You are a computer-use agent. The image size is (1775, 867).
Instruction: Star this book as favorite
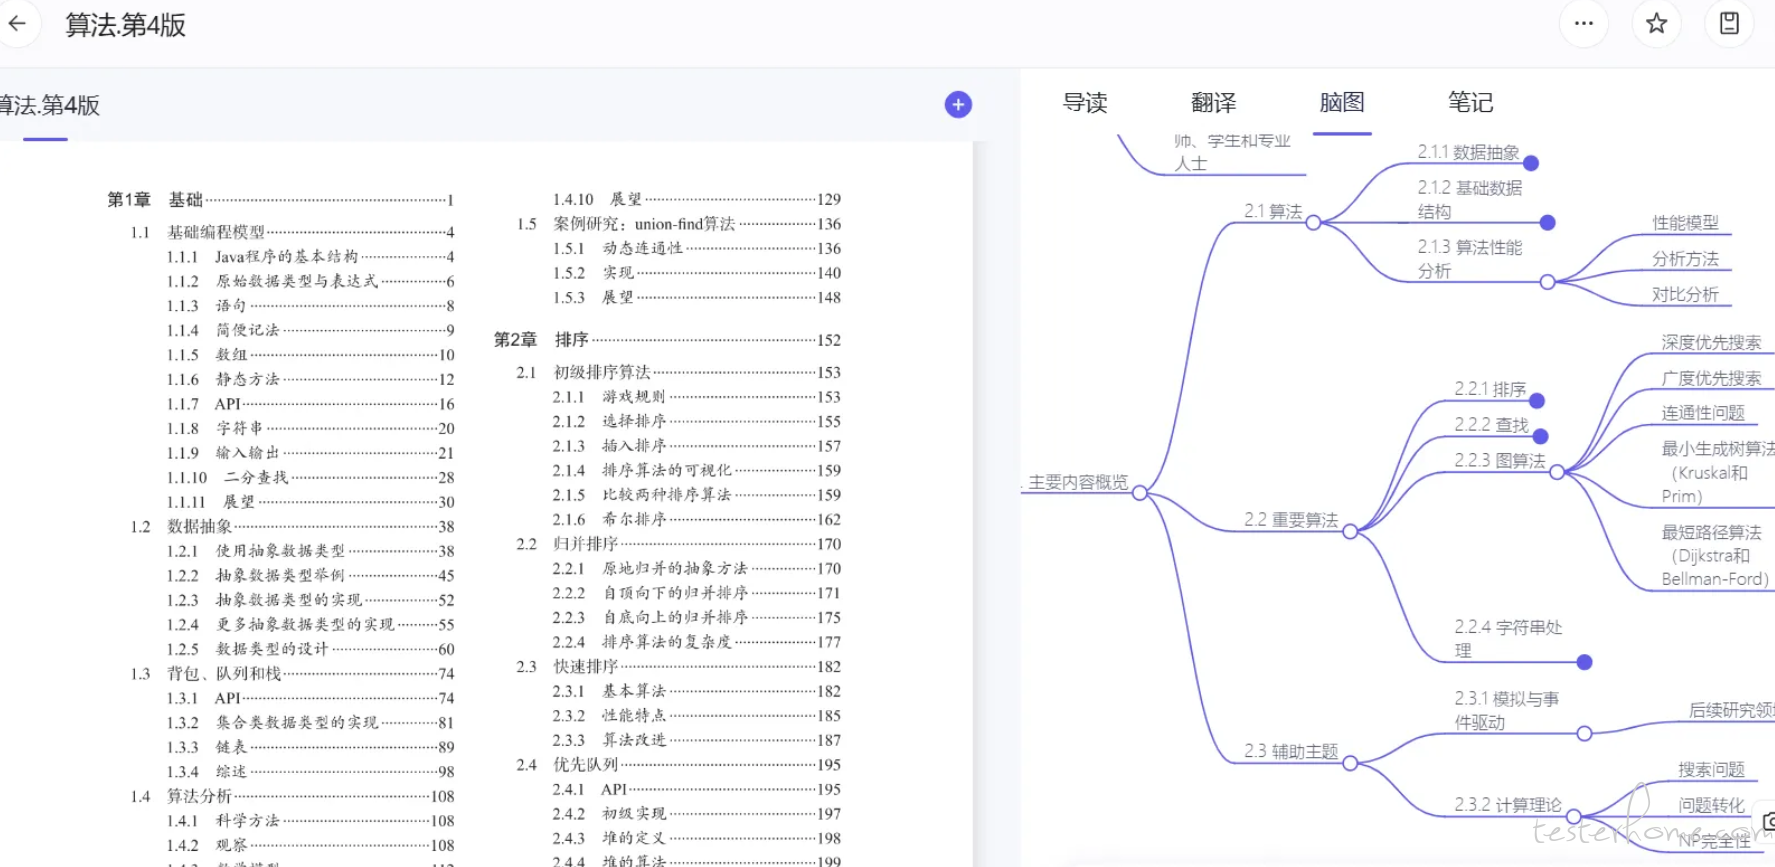tap(1656, 23)
